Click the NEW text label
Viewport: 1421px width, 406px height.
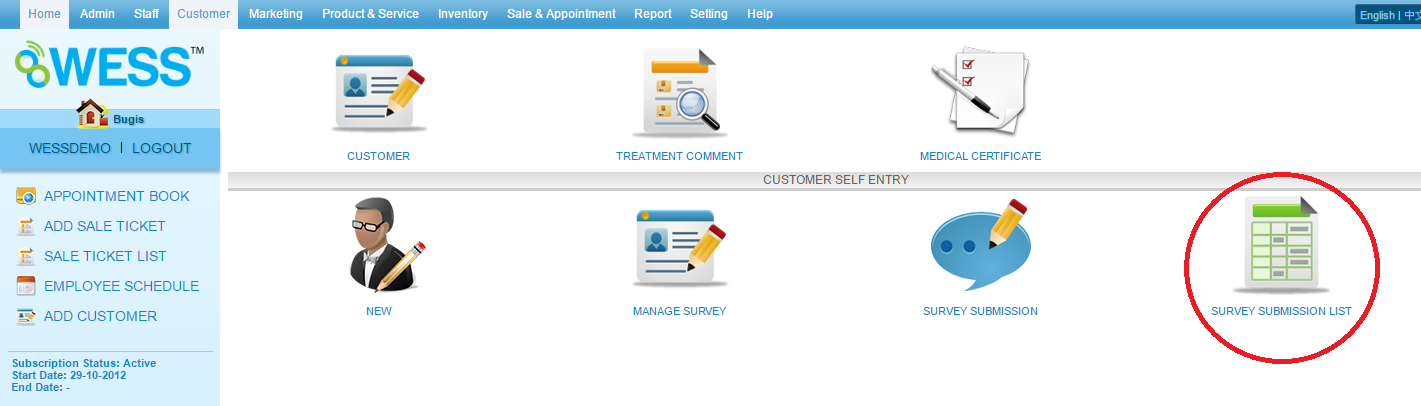379,311
